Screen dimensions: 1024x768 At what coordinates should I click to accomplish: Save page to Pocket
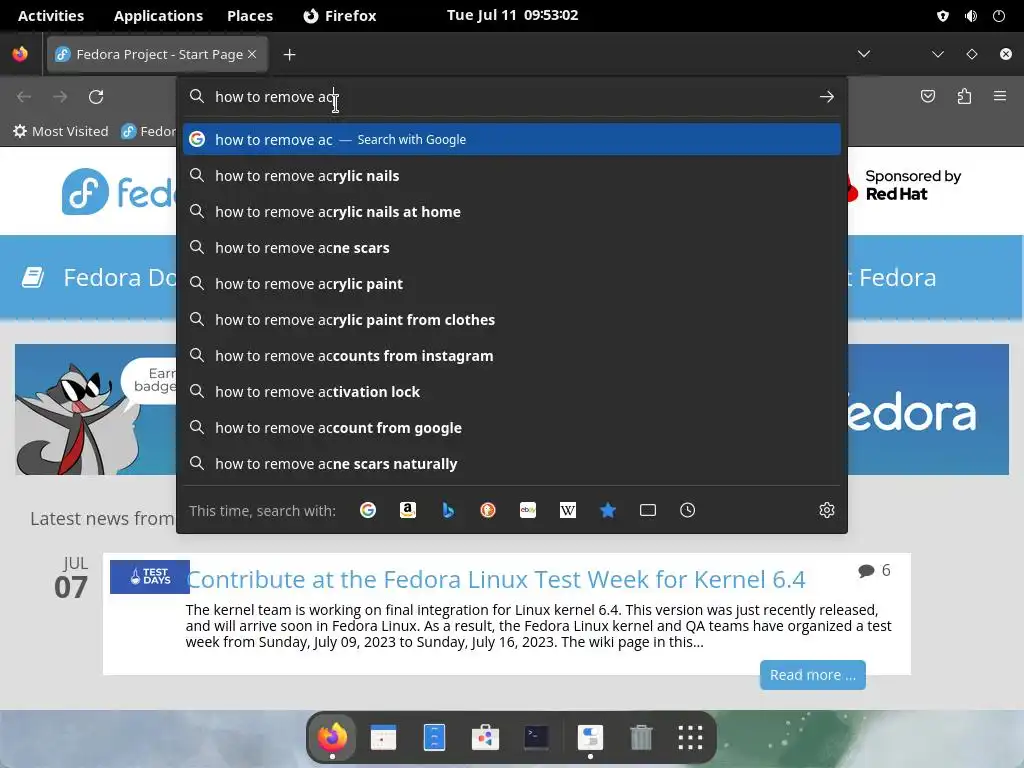[x=928, y=97]
